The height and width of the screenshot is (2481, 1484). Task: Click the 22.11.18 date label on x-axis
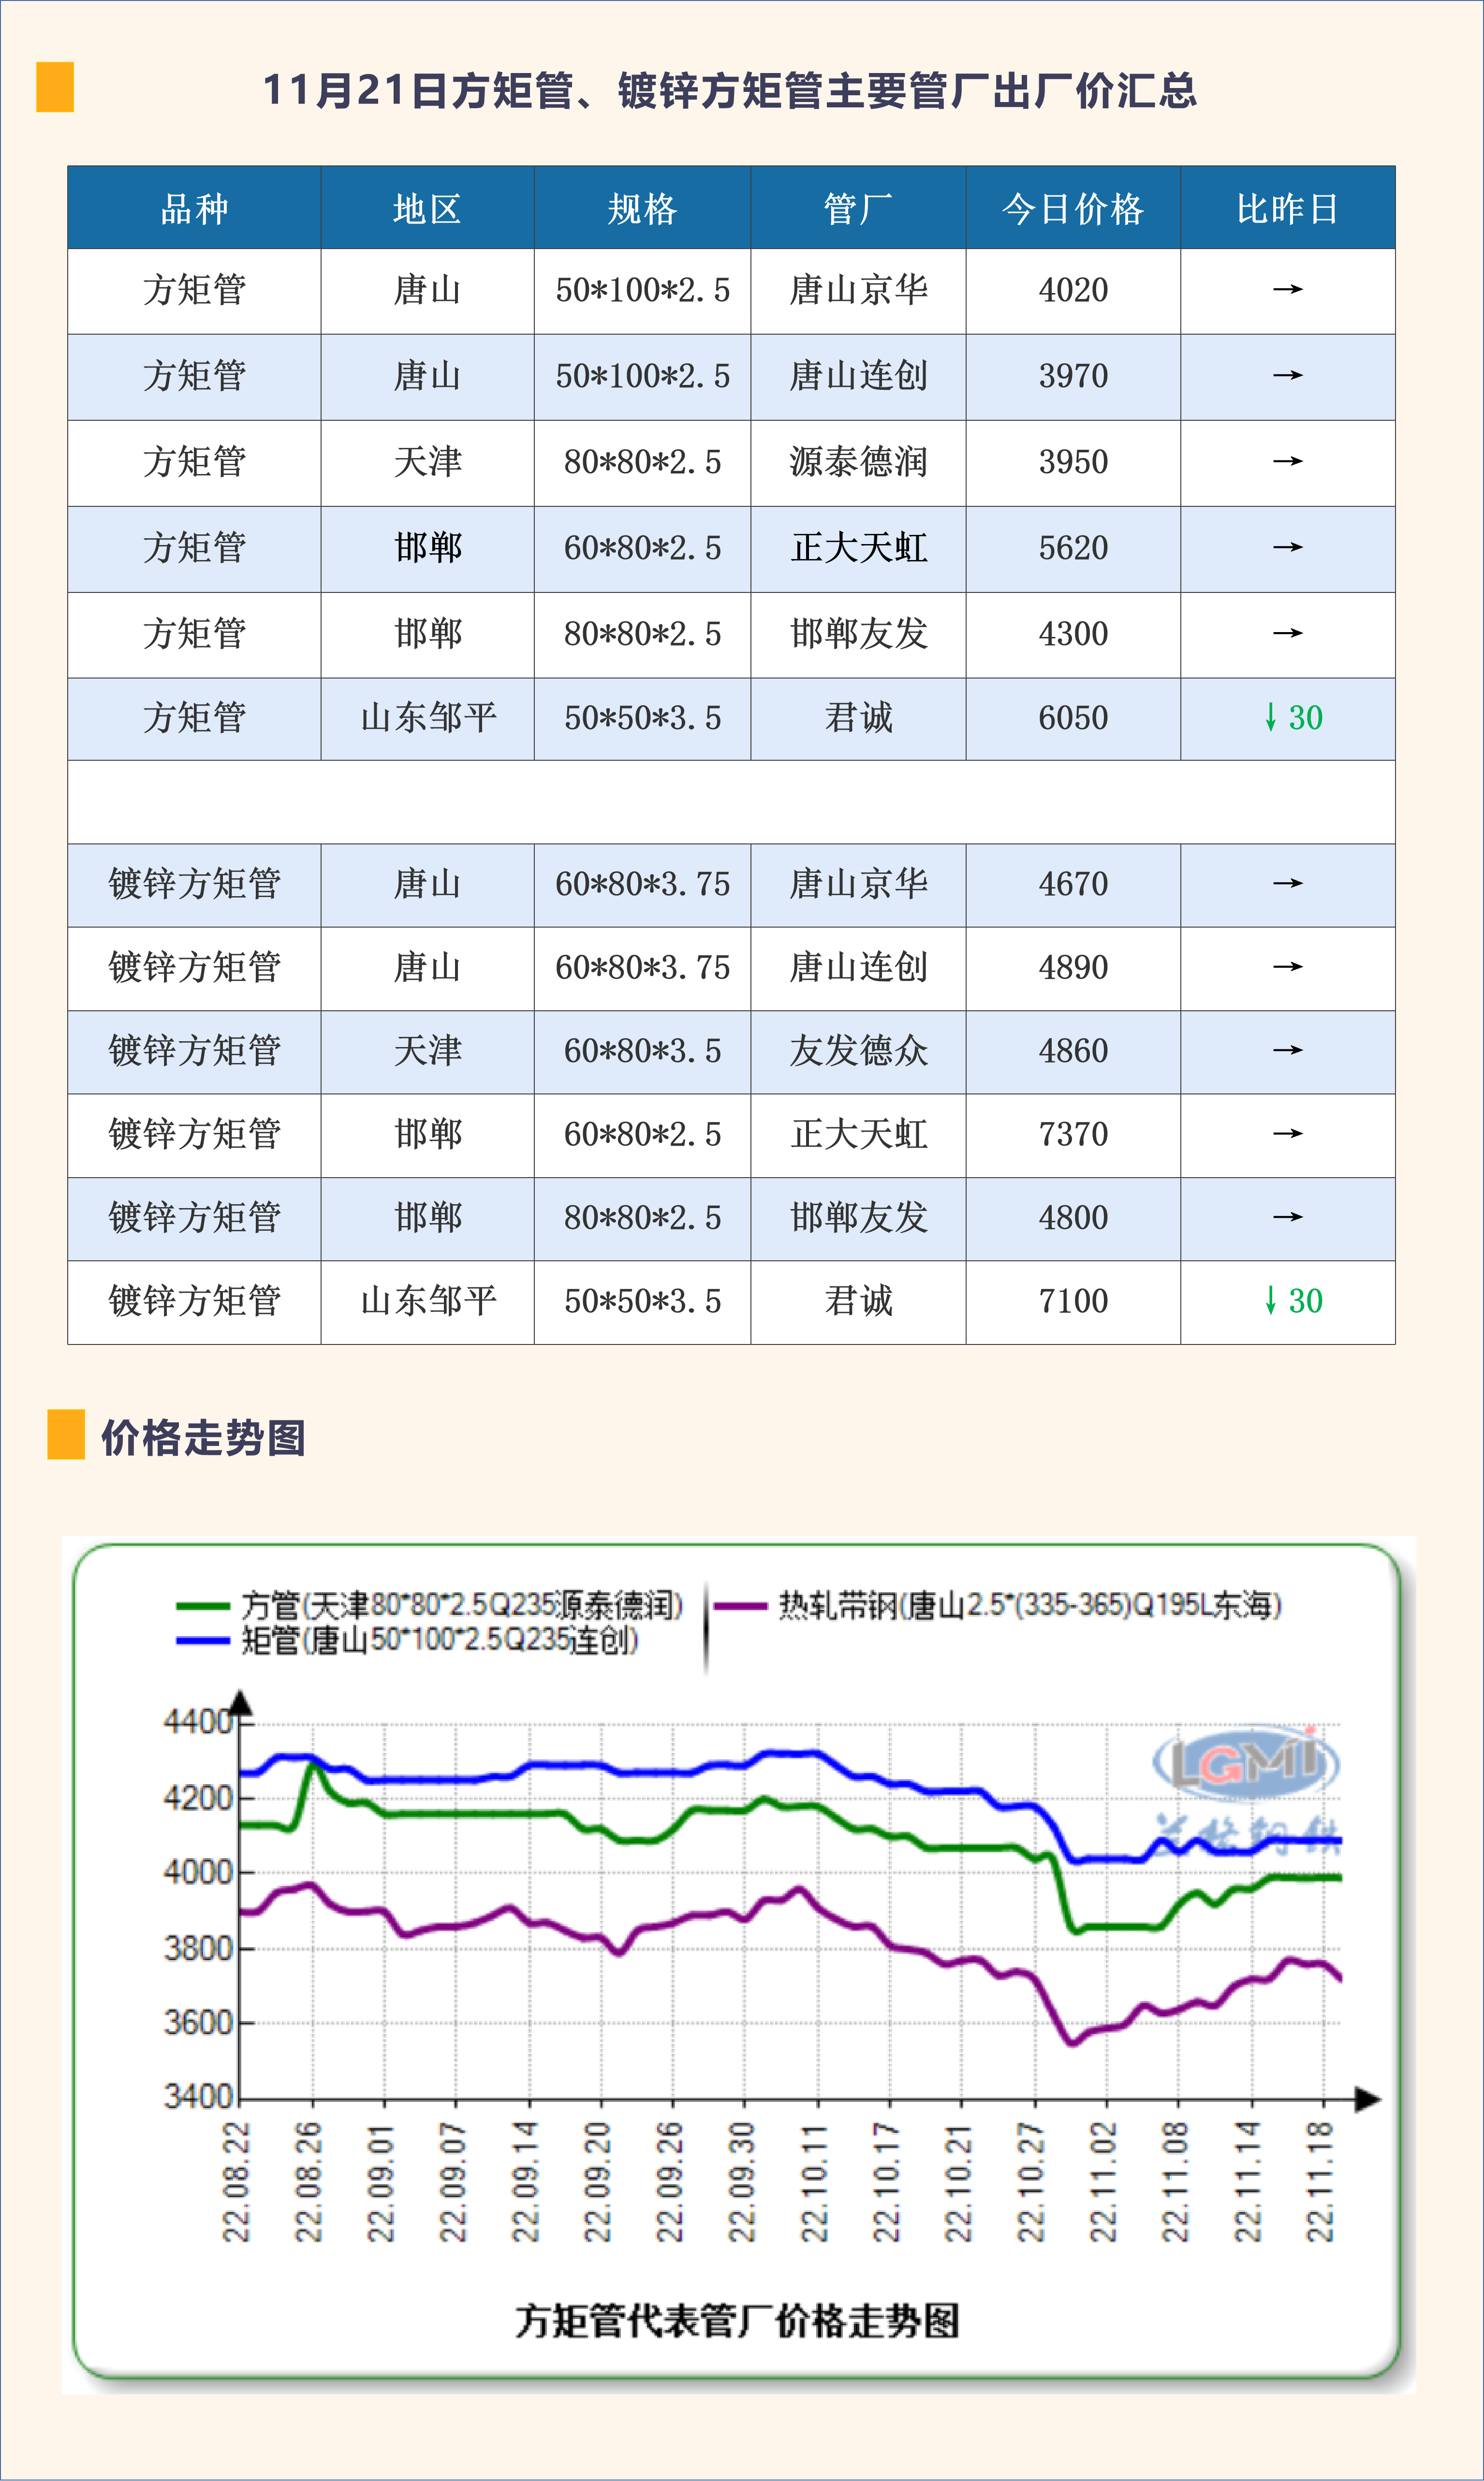click(1321, 2183)
